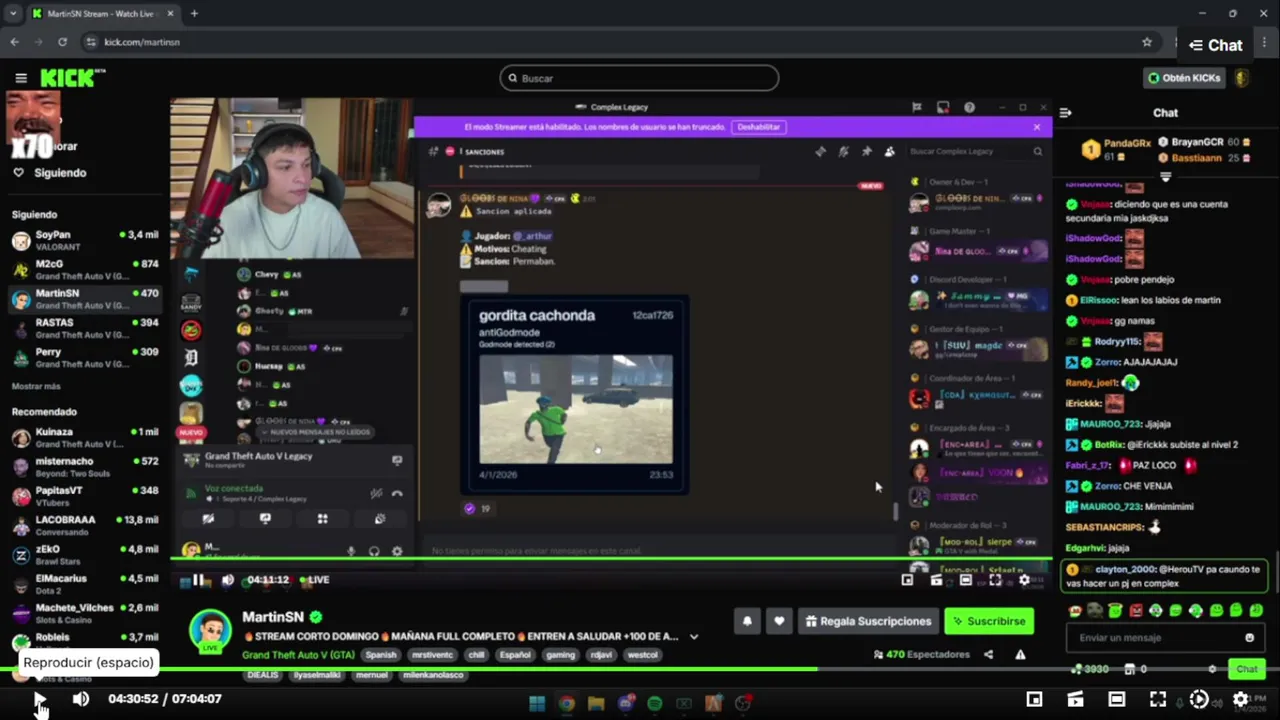Select the Spanish tag
This screenshot has height=720, width=1280.
coord(381,655)
